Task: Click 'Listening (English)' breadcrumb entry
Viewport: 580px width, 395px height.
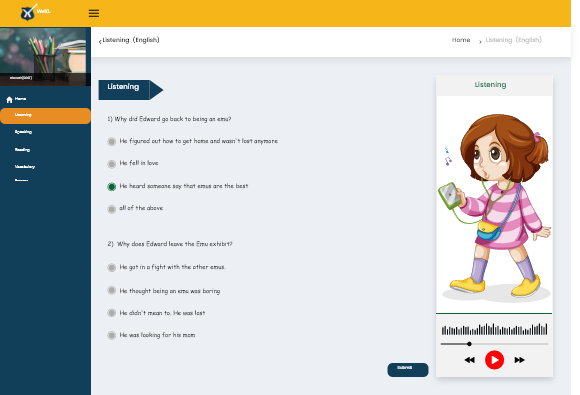Action: 513,40
